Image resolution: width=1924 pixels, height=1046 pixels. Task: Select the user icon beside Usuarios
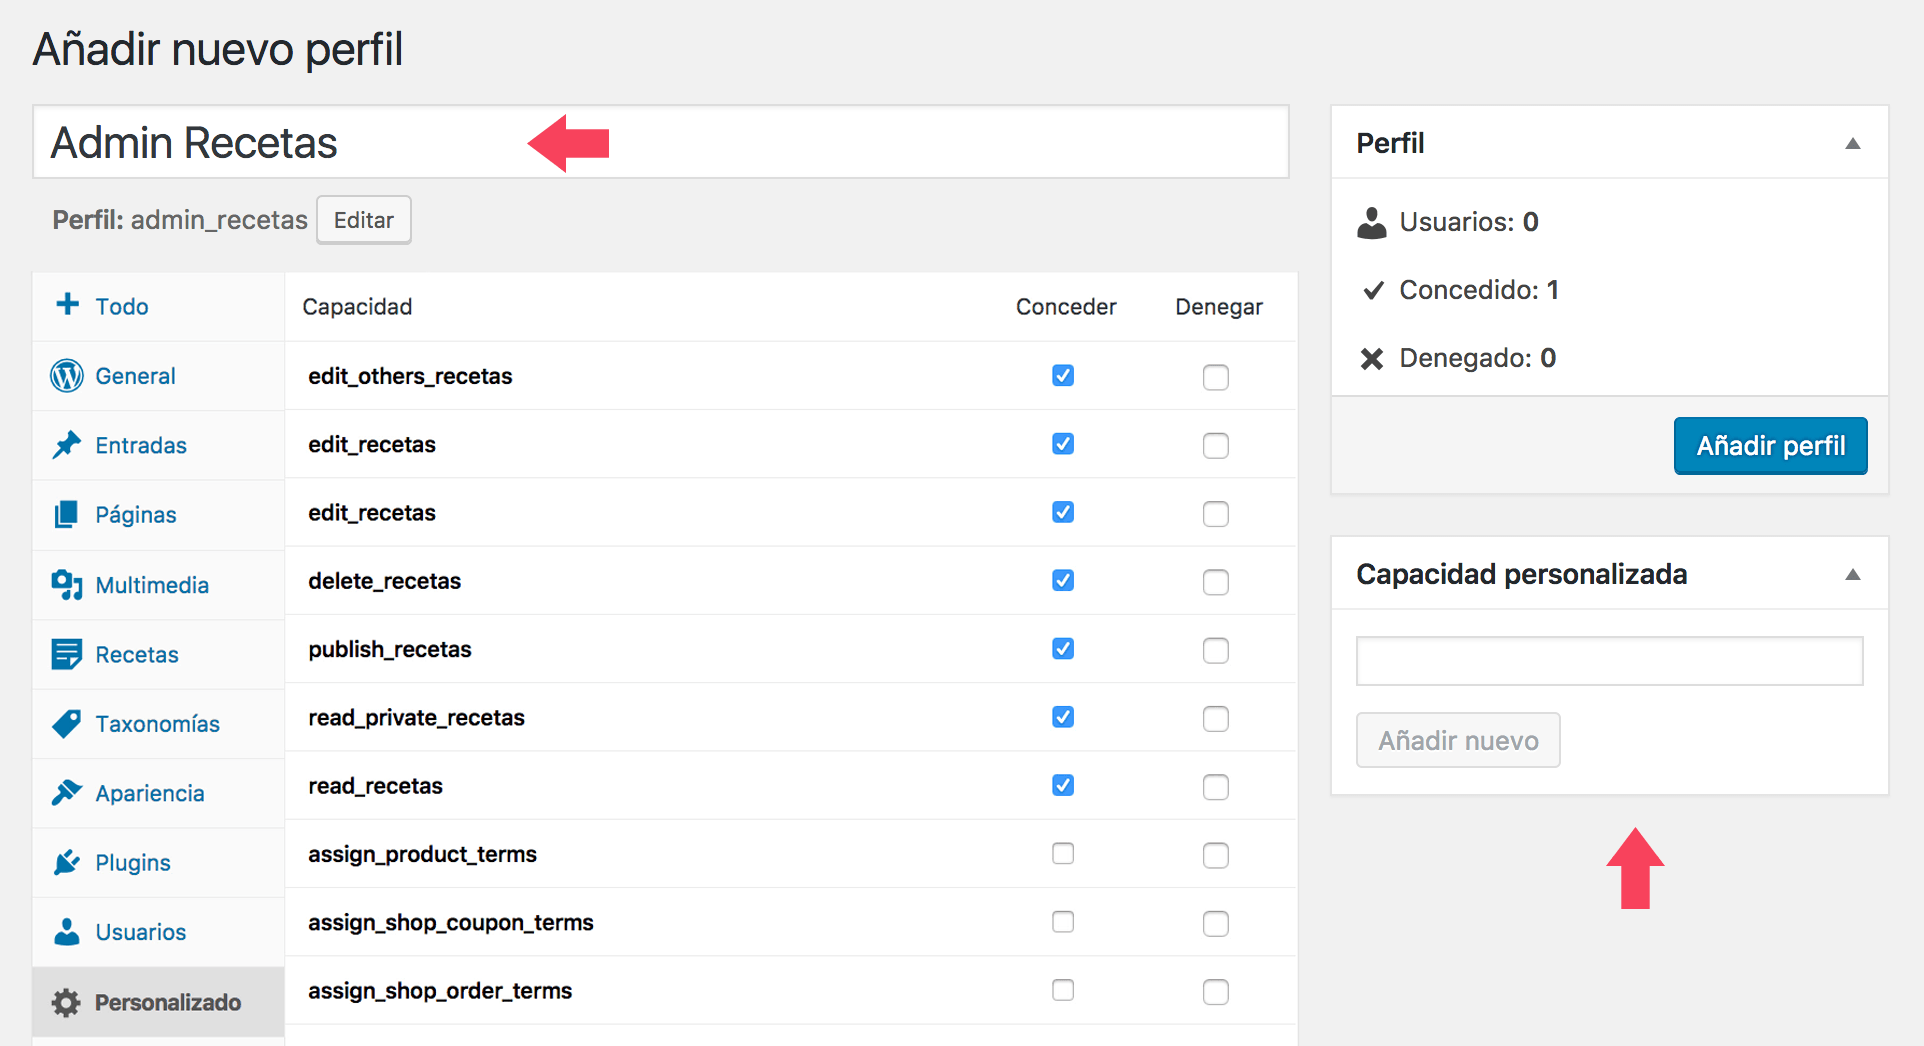click(x=67, y=932)
